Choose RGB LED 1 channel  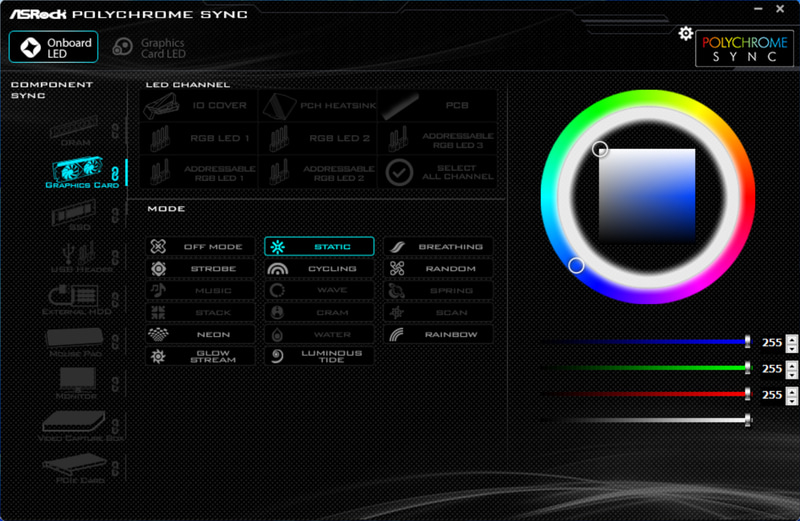point(198,139)
